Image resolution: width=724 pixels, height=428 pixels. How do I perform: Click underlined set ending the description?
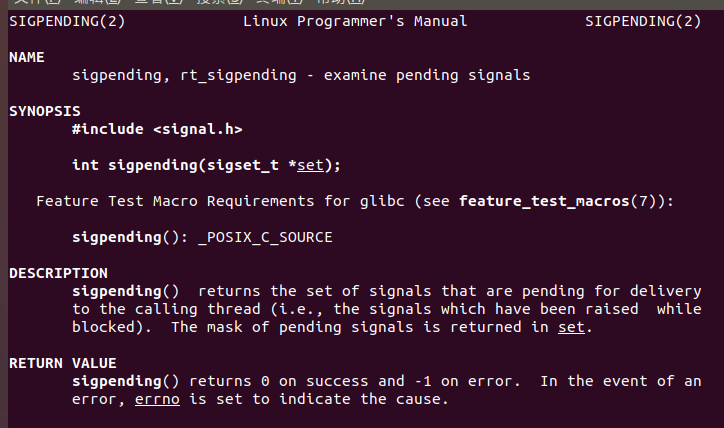[x=571, y=327]
